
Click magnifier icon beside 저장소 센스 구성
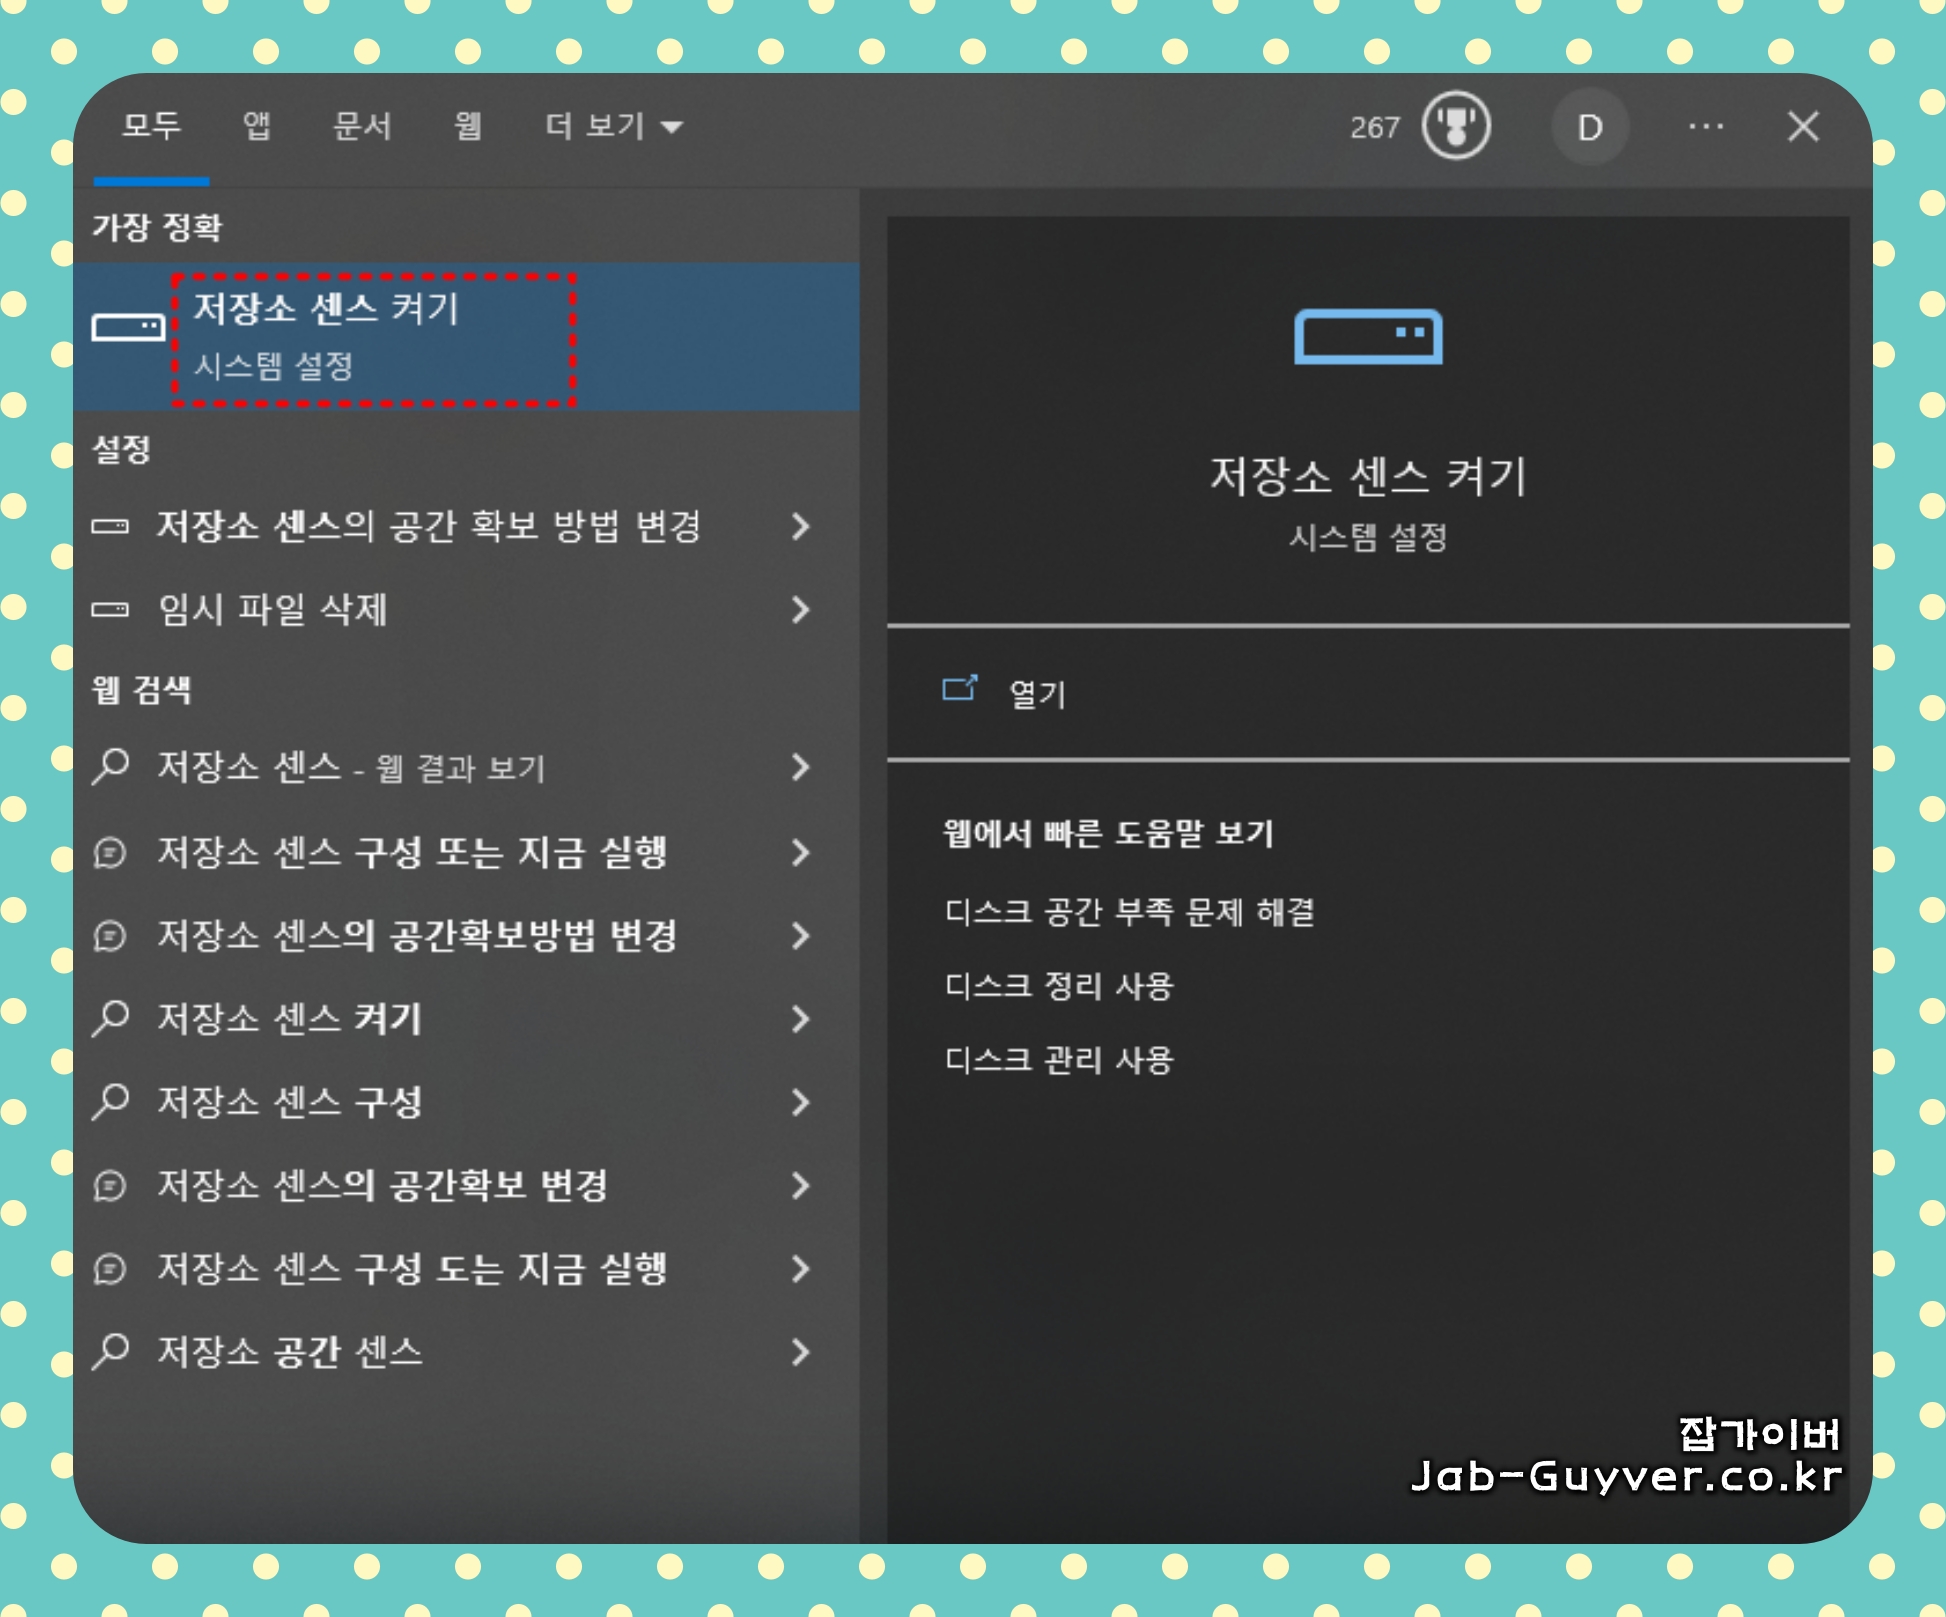[111, 1102]
